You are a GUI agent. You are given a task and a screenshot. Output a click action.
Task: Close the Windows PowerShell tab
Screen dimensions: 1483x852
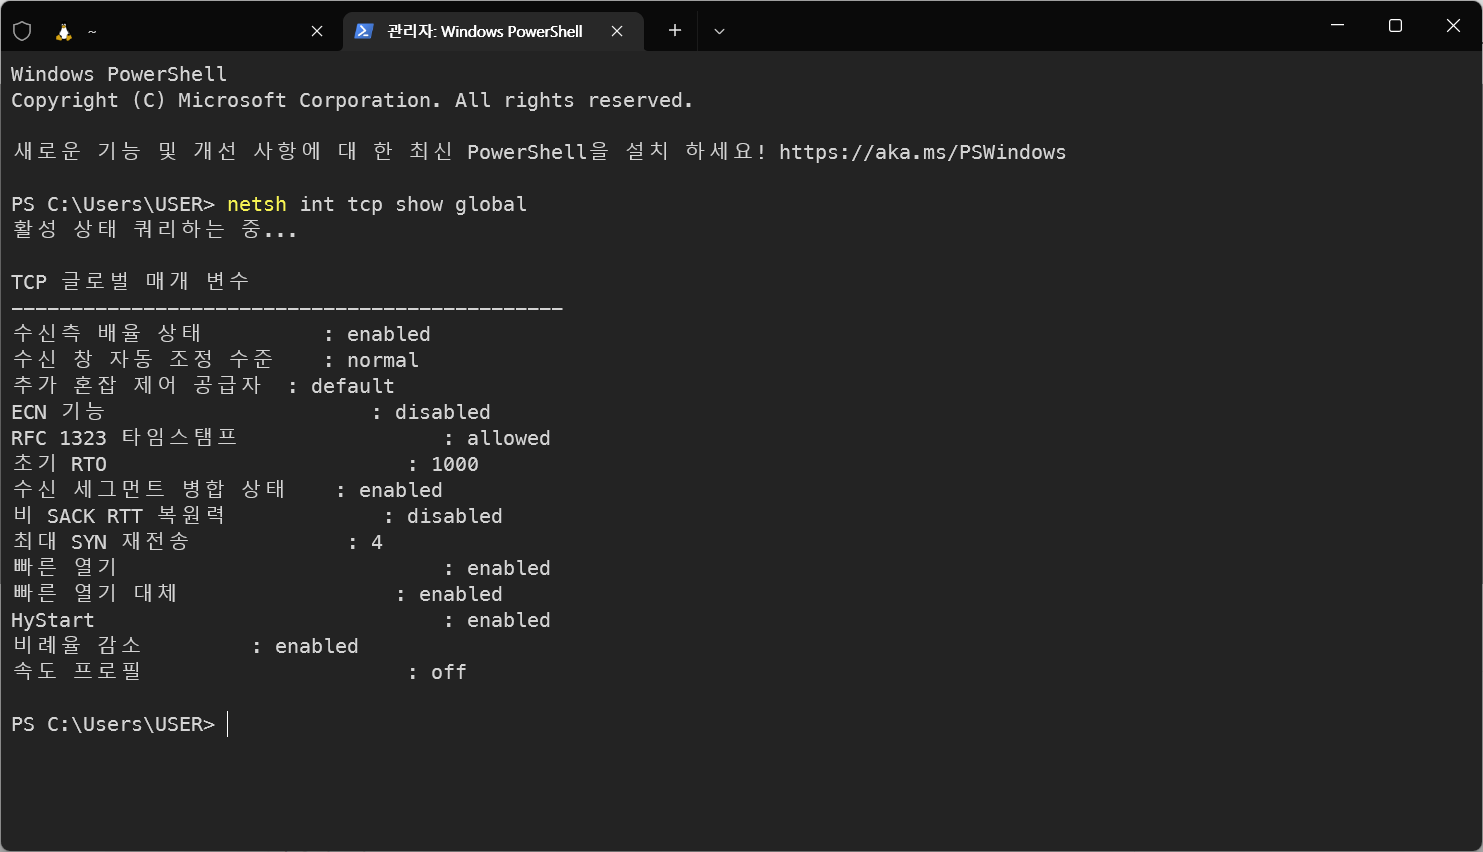click(617, 31)
